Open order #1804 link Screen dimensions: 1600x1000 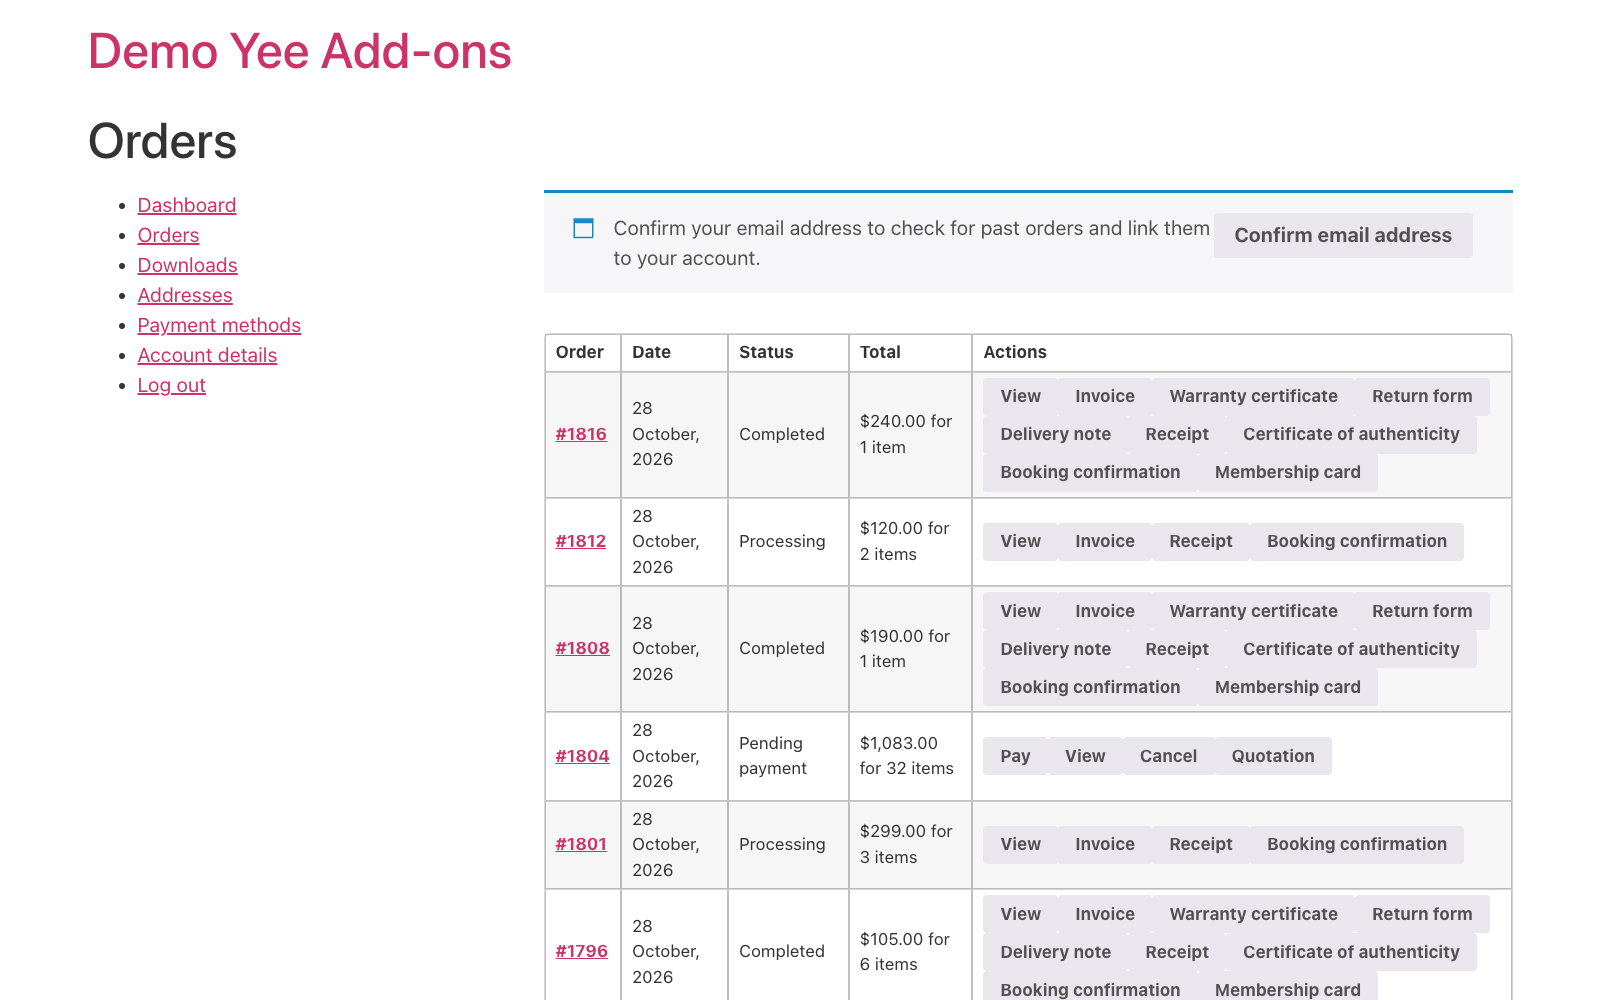click(582, 756)
